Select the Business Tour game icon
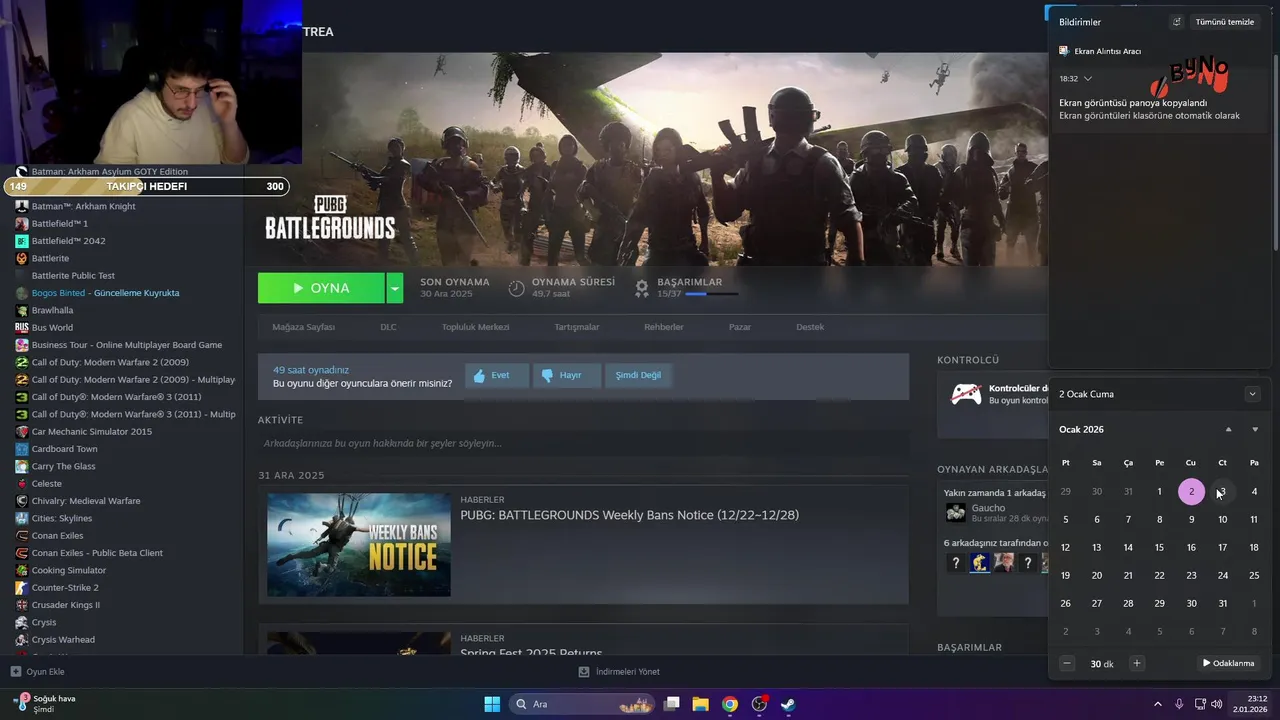The height and width of the screenshot is (720, 1280). point(22,345)
